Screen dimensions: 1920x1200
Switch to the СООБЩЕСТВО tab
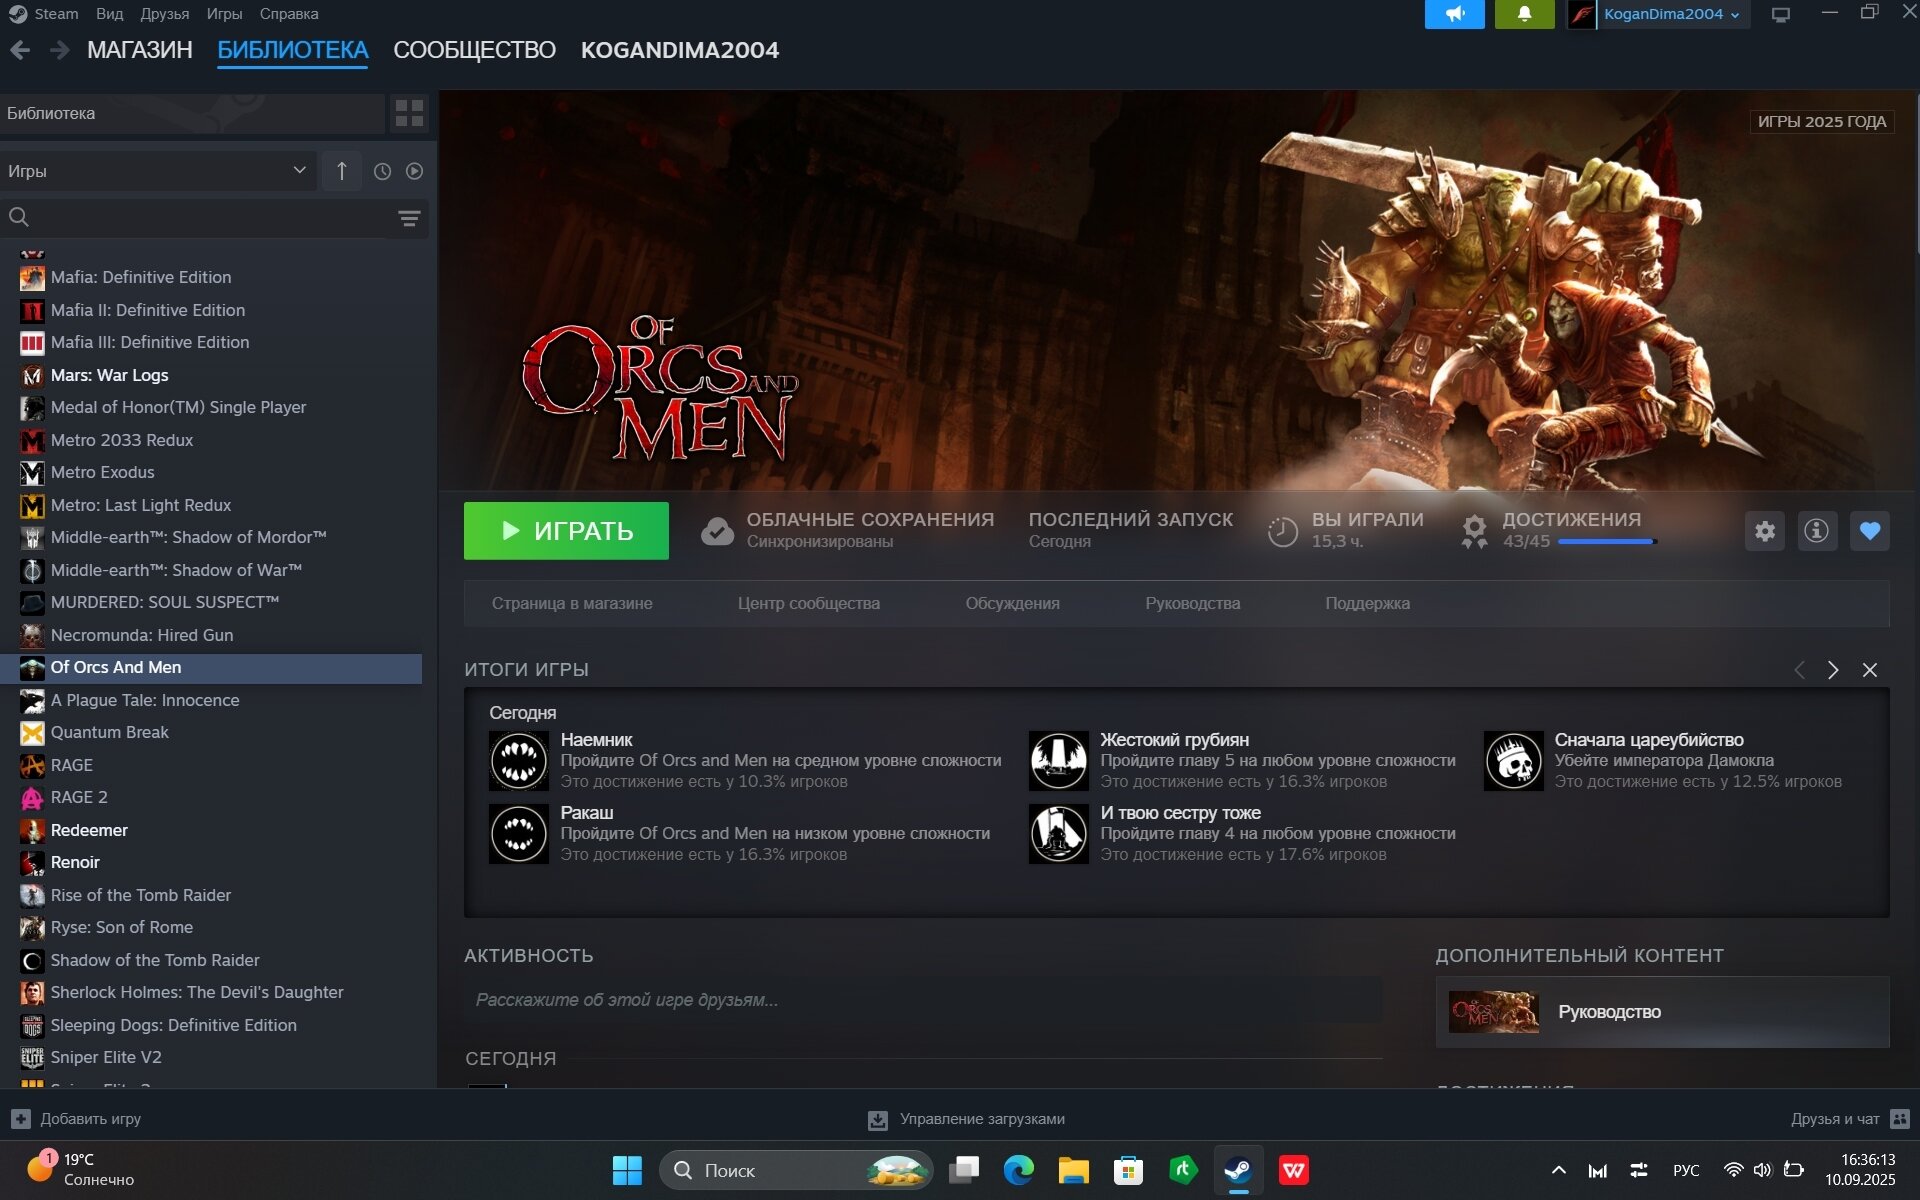(474, 50)
